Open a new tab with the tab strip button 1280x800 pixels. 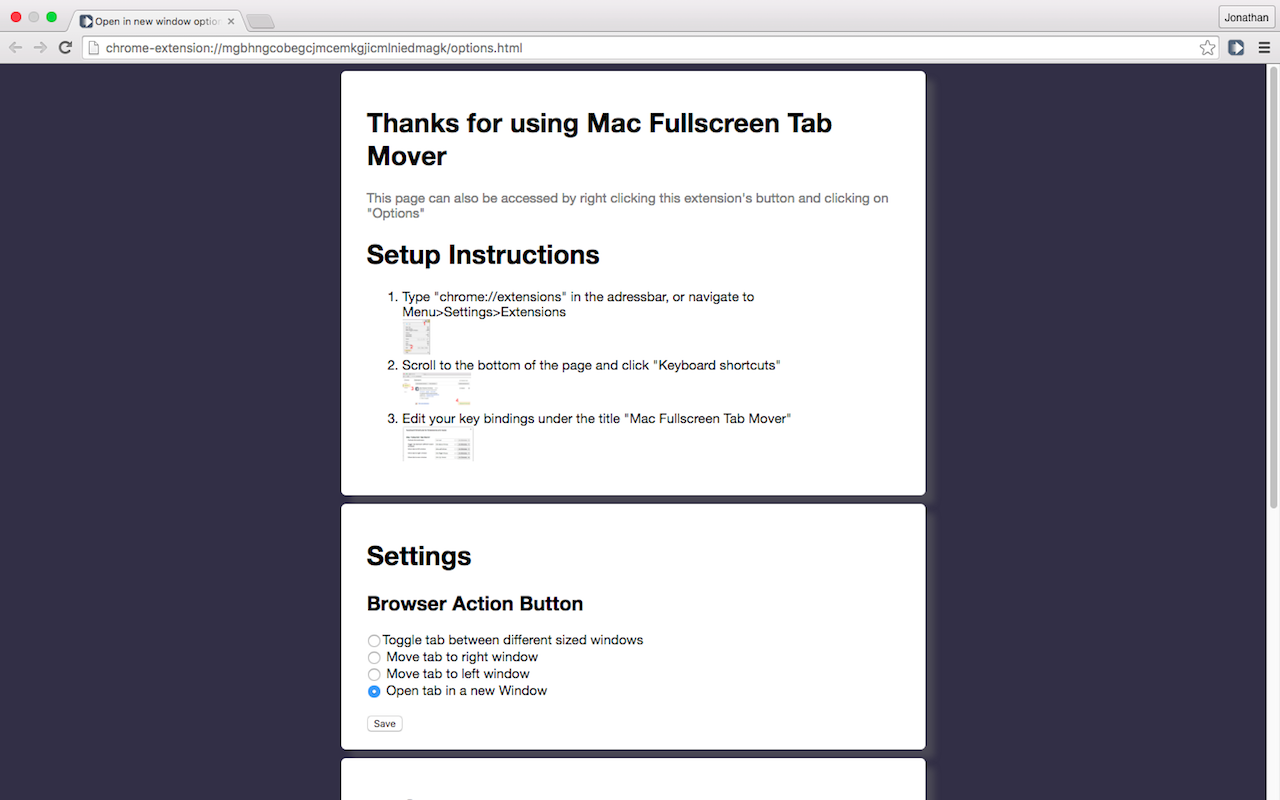click(260, 22)
